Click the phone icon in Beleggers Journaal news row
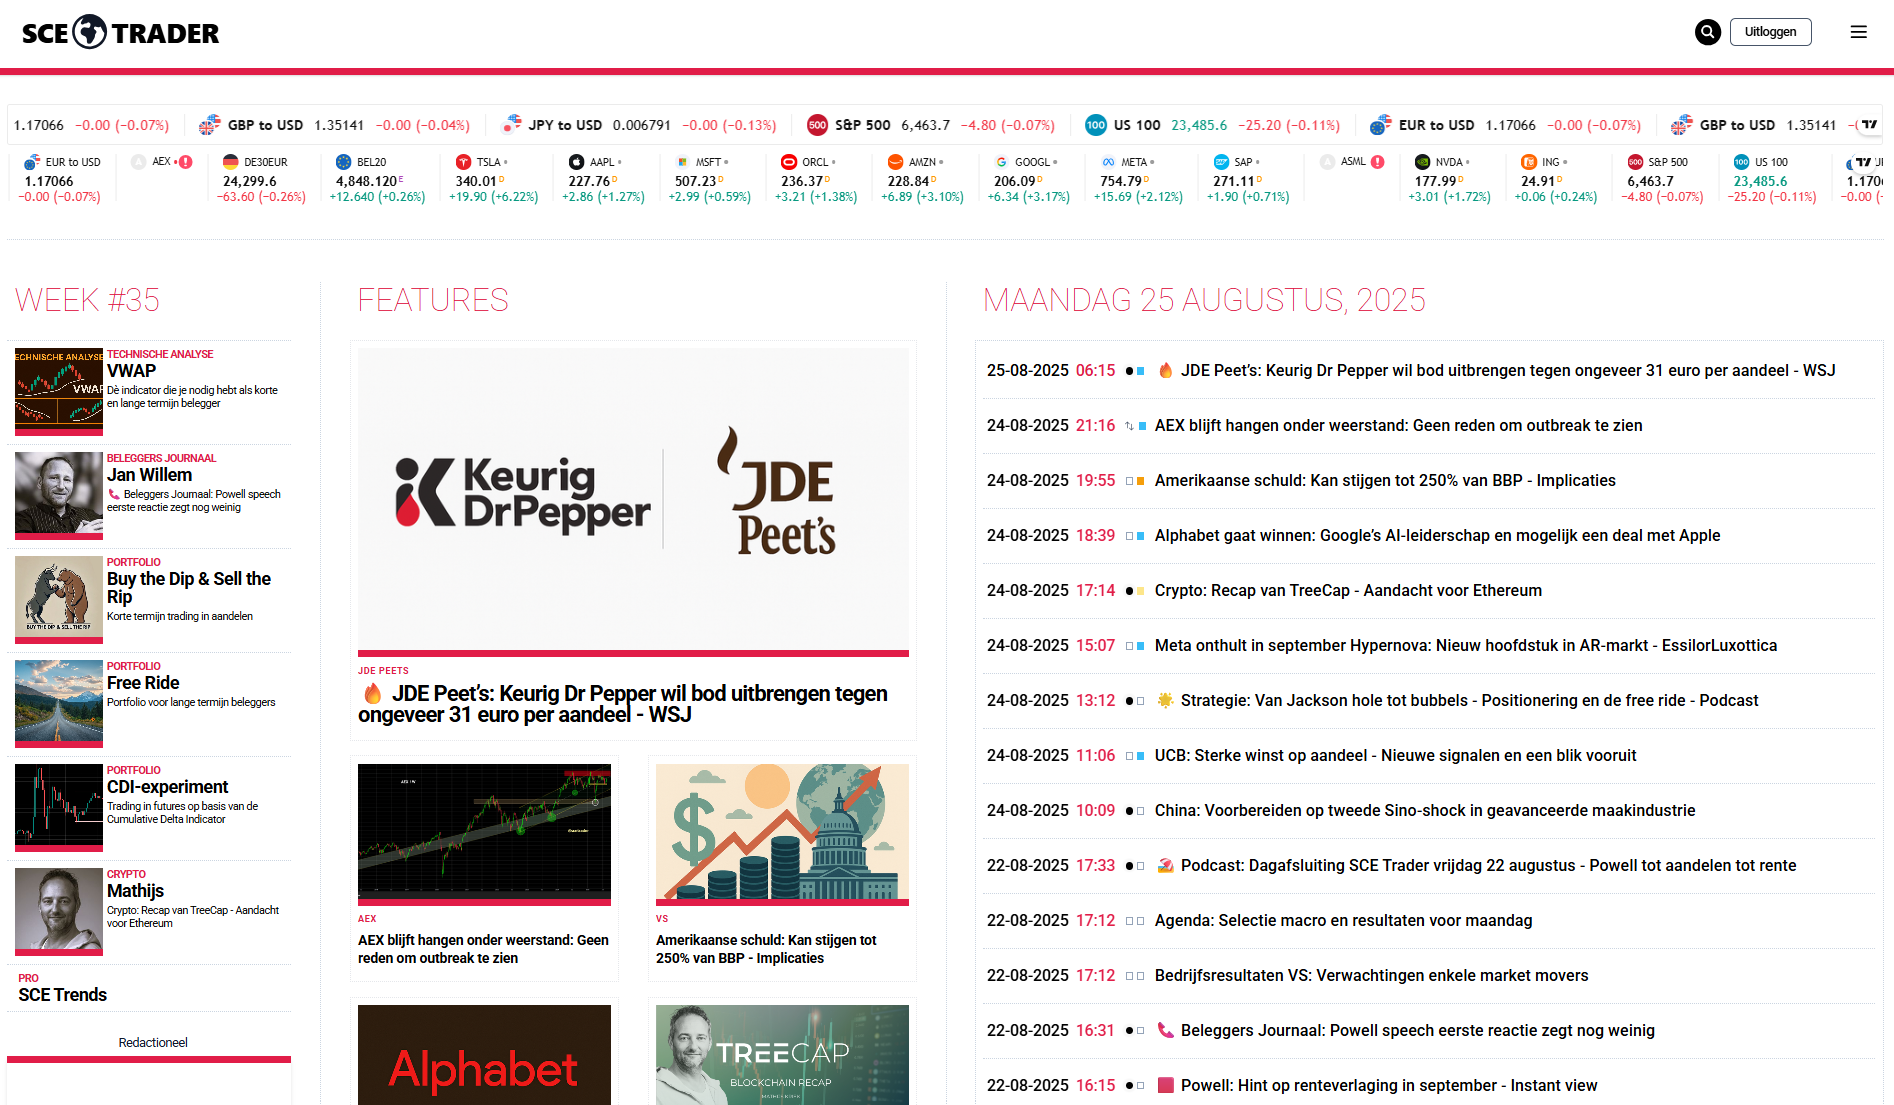This screenshot has width=1894, height=1105. point(1165,1030)
